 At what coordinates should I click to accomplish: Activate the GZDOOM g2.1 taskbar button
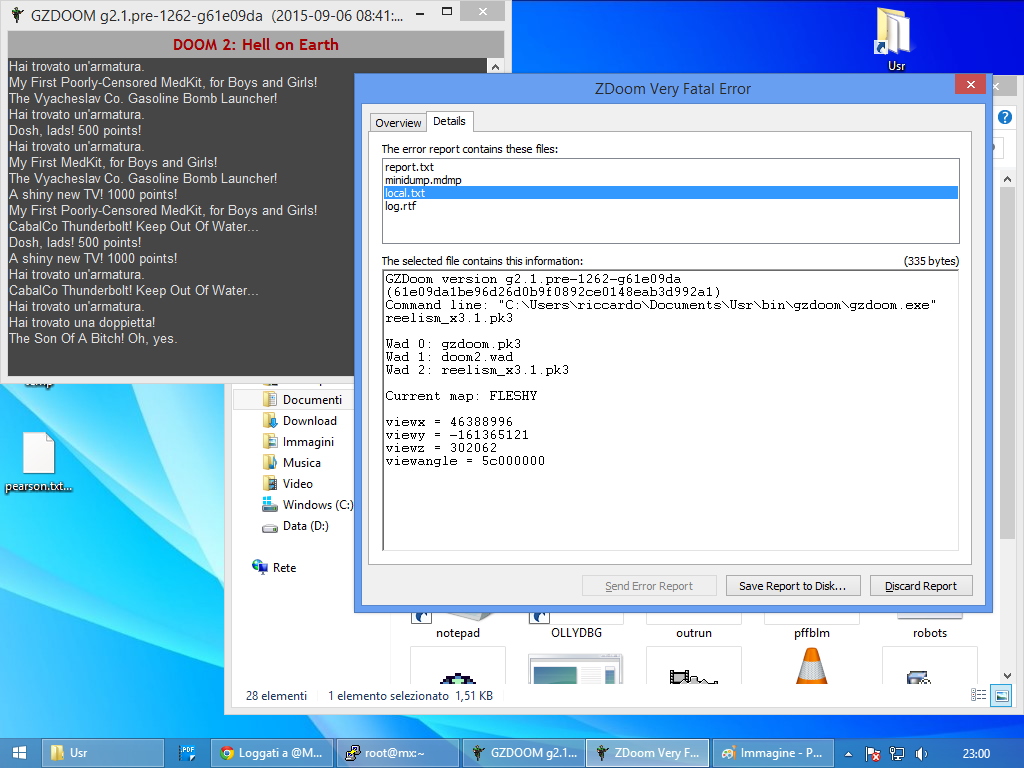pyautogui.click(x=524, y=753)
